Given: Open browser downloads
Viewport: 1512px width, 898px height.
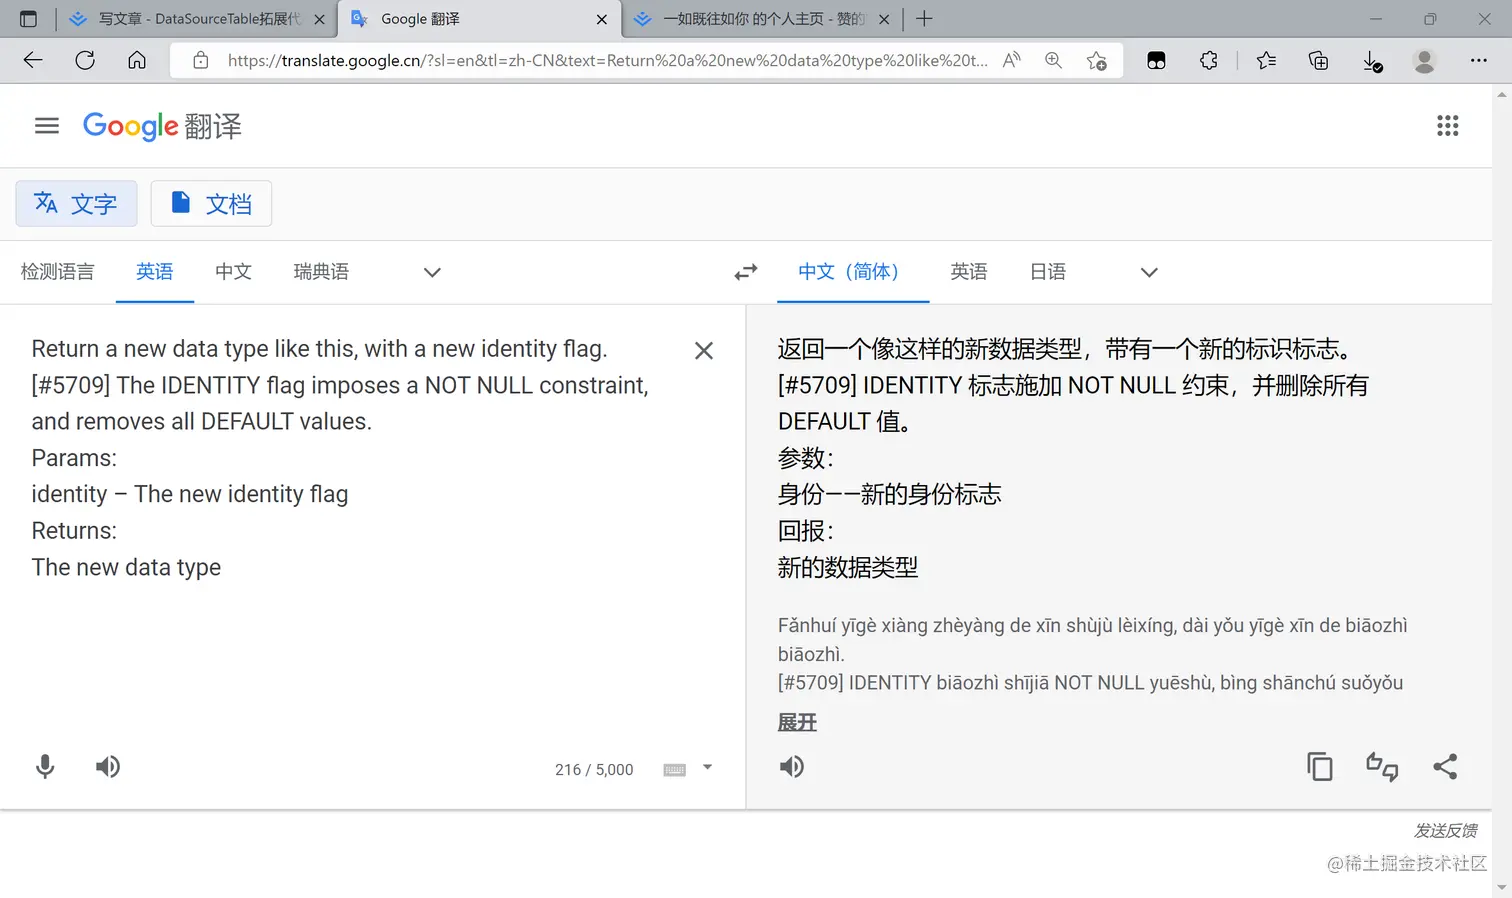Looking at the screenshot, I should coord(1373,61).
